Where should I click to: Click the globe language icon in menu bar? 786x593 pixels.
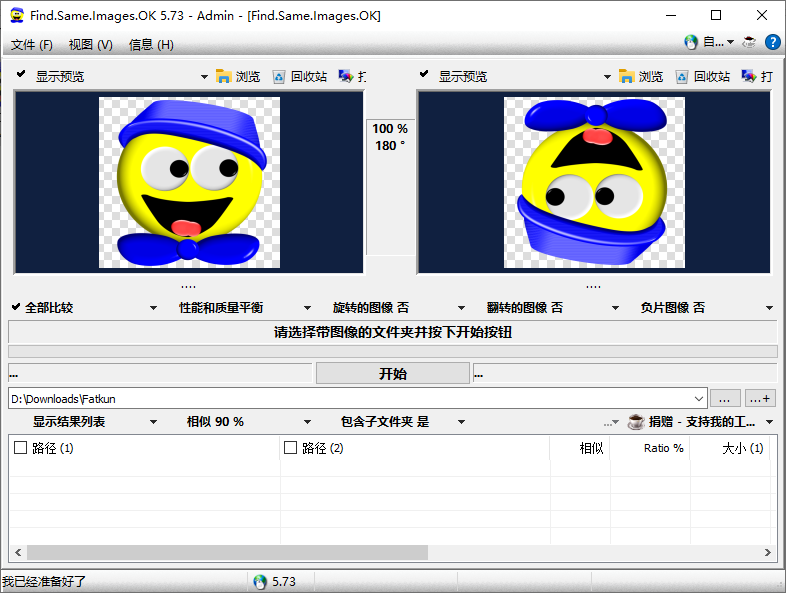691,43
